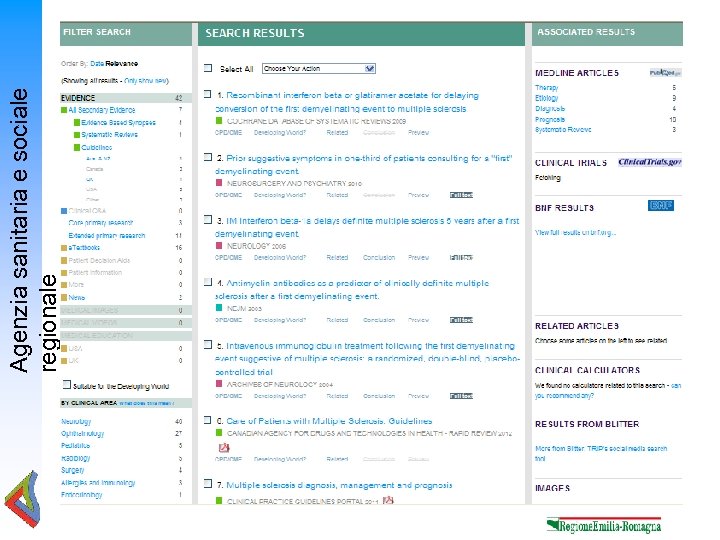The image size is (720, 540).
Task: Click the PDF icon under result 6
Action: (224, 447)
